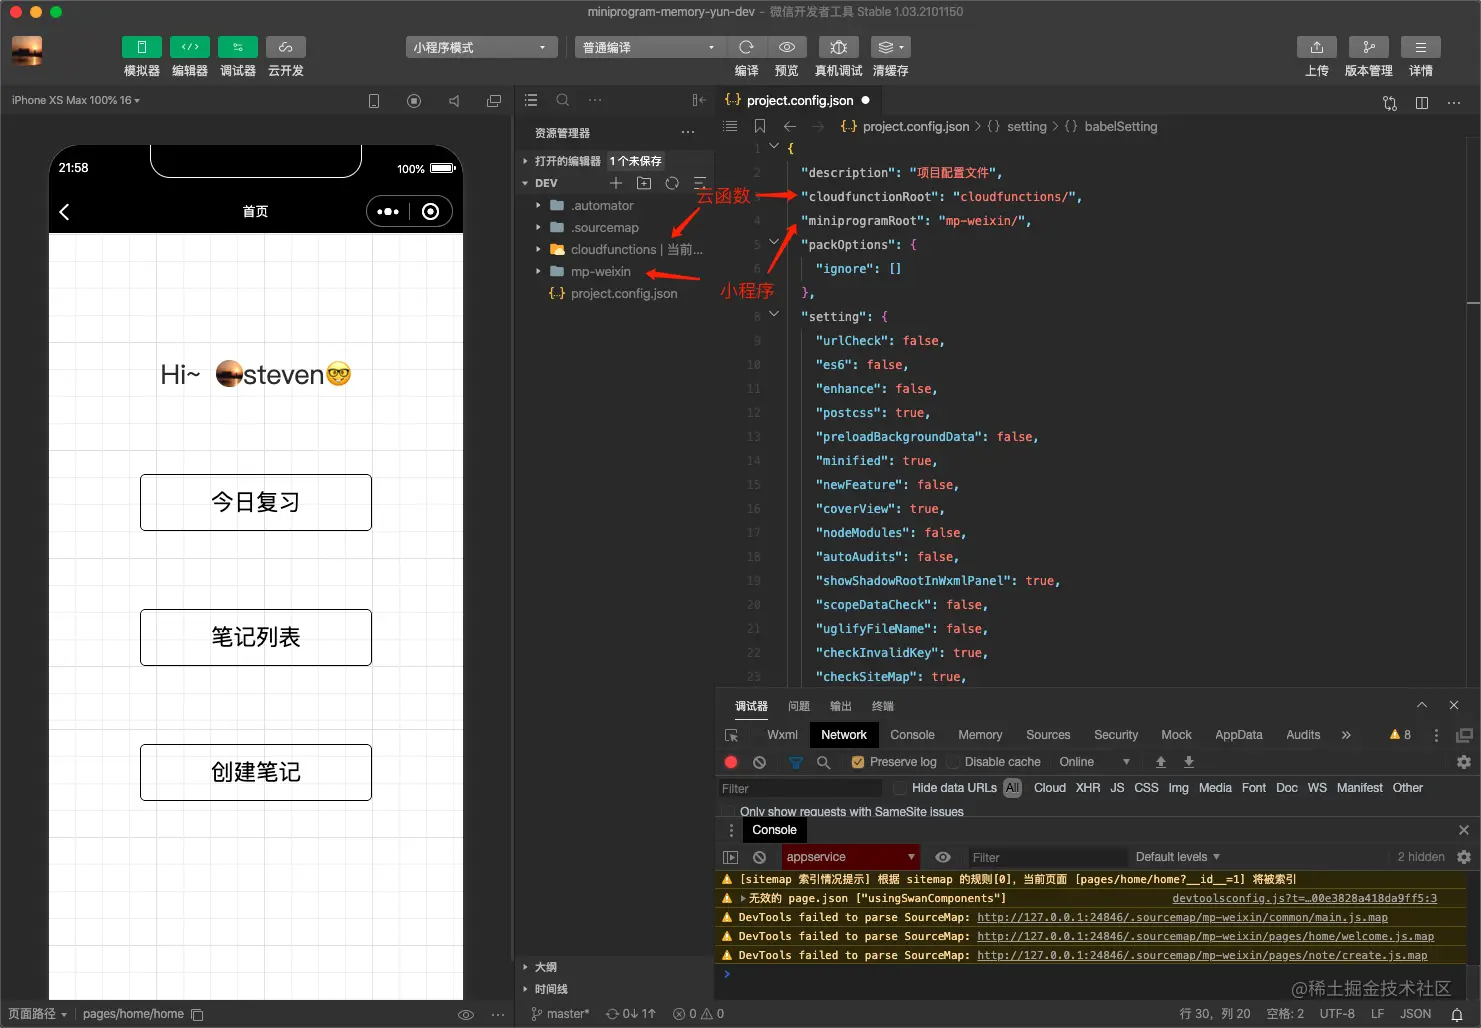
Task: Open the AppData tab in devtools
Action: coord(1239,735)
